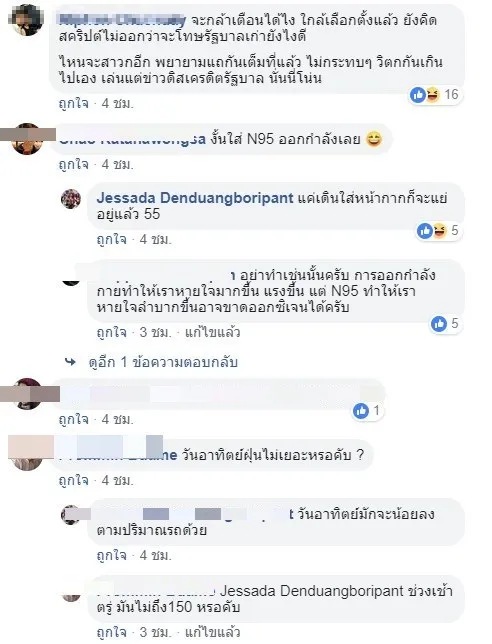The height and width of the screenshot is (644, 492).
Task: Click reaction icons showing 16 reactions
Action: (425, 95)
